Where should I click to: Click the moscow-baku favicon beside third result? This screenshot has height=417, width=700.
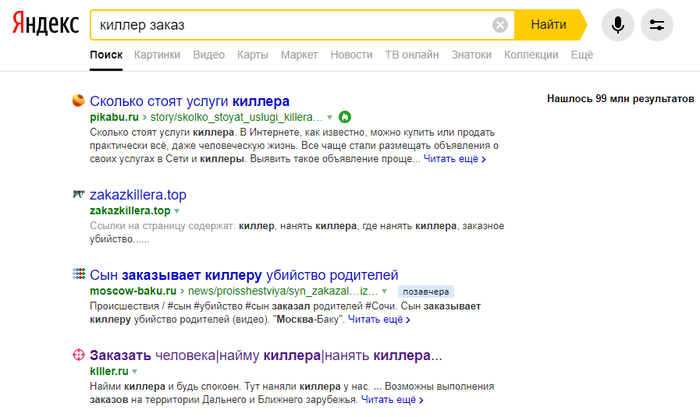pos(78,274)
